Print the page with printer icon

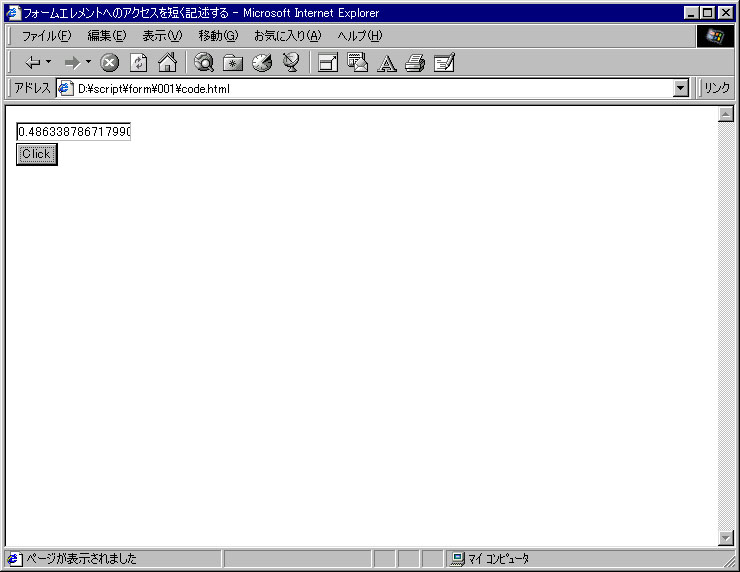415,62
